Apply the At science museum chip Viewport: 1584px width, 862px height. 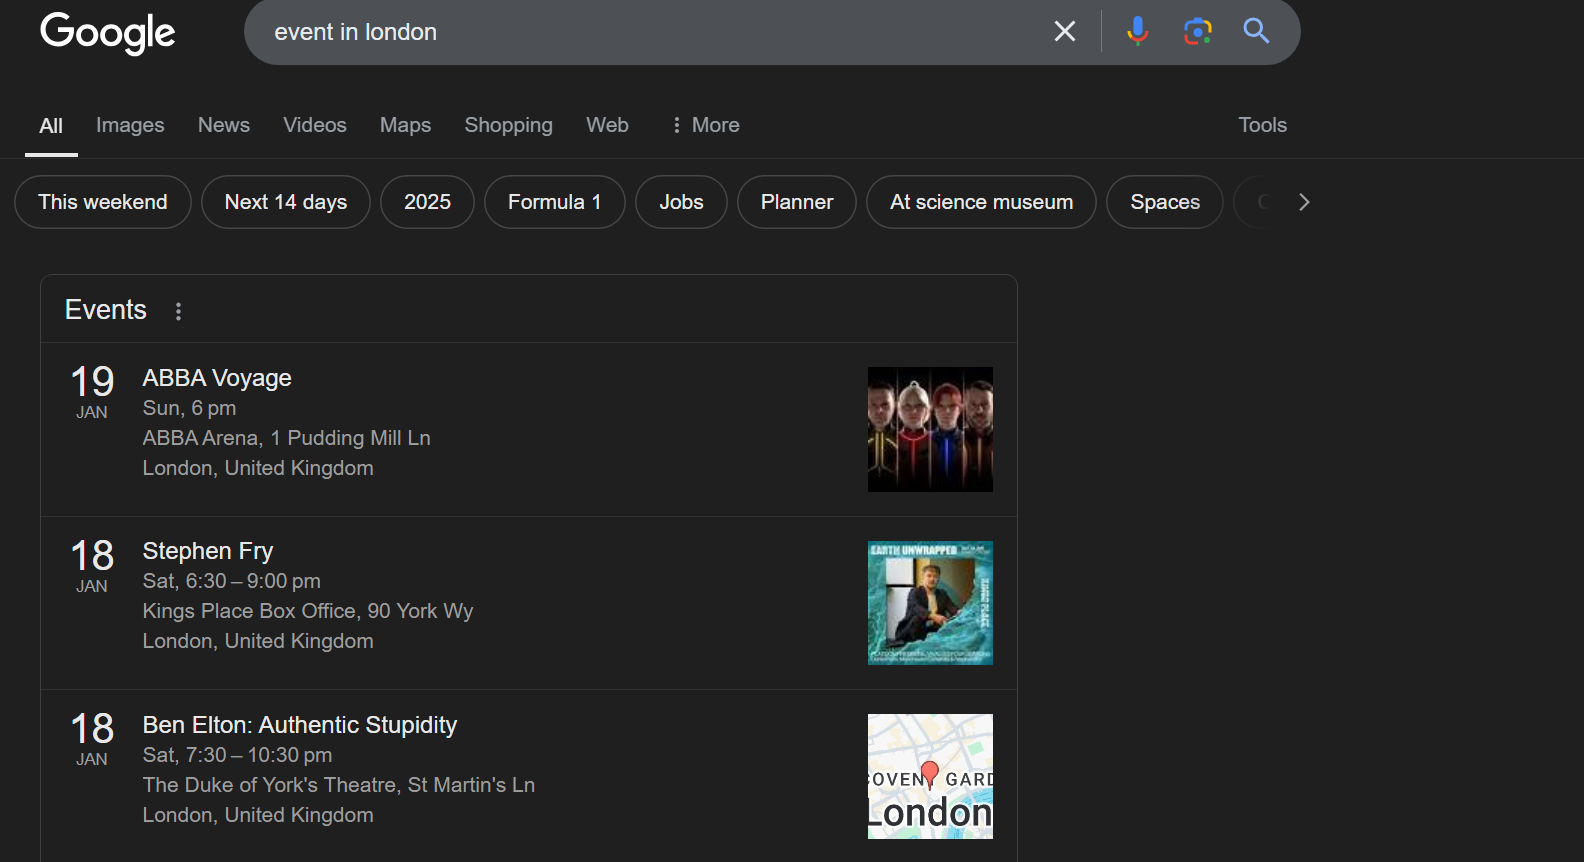(x=981, y=202)
